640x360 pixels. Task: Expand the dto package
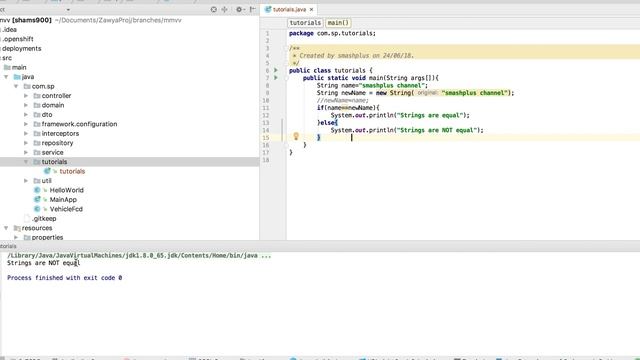(26, 115)
